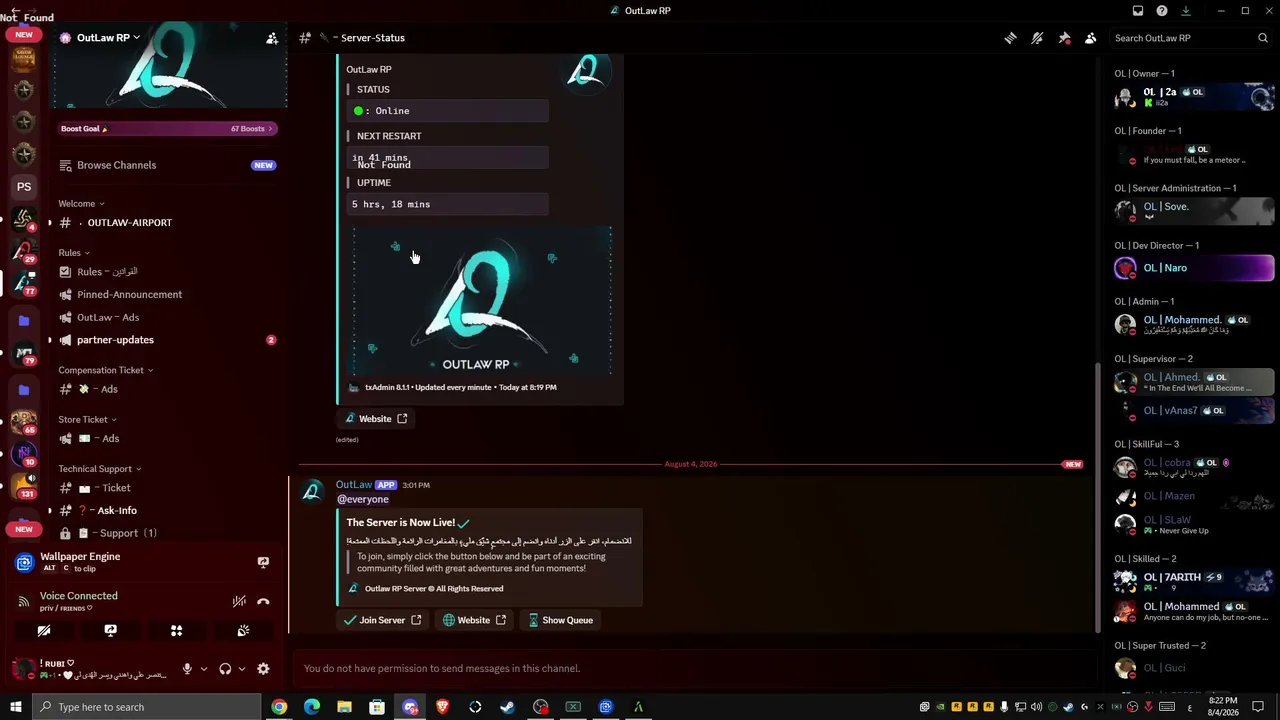Toggle the member list panel
Viewport: 1280px width, 720px height.
[1091, 38]
